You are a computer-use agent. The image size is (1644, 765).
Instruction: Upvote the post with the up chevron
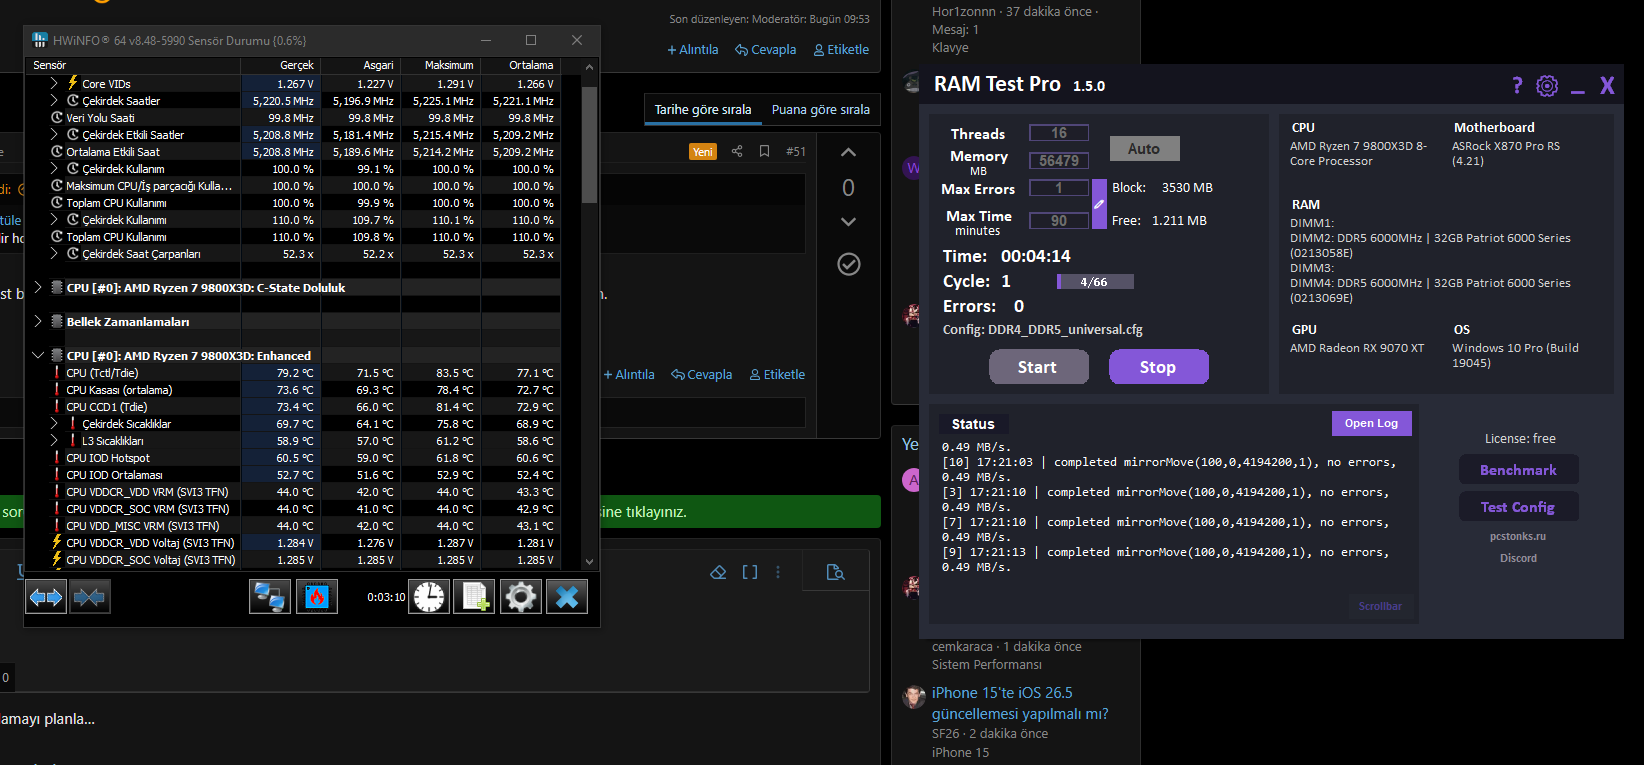(x=848, y=152)
